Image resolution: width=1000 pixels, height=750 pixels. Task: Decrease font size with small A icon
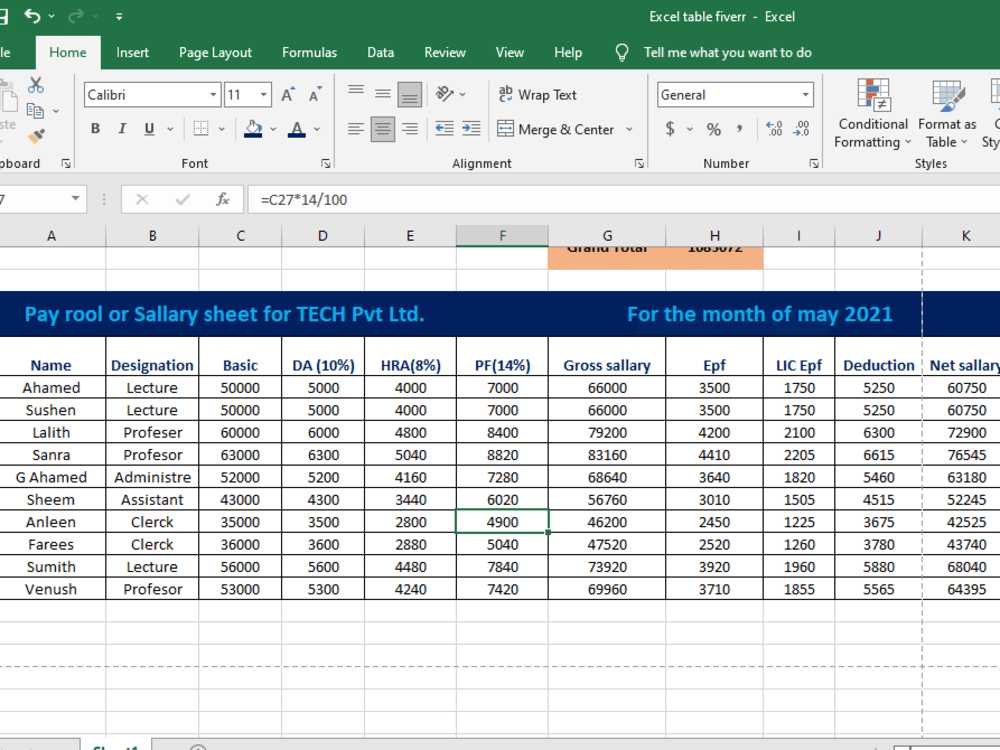(x=315, y=95)
